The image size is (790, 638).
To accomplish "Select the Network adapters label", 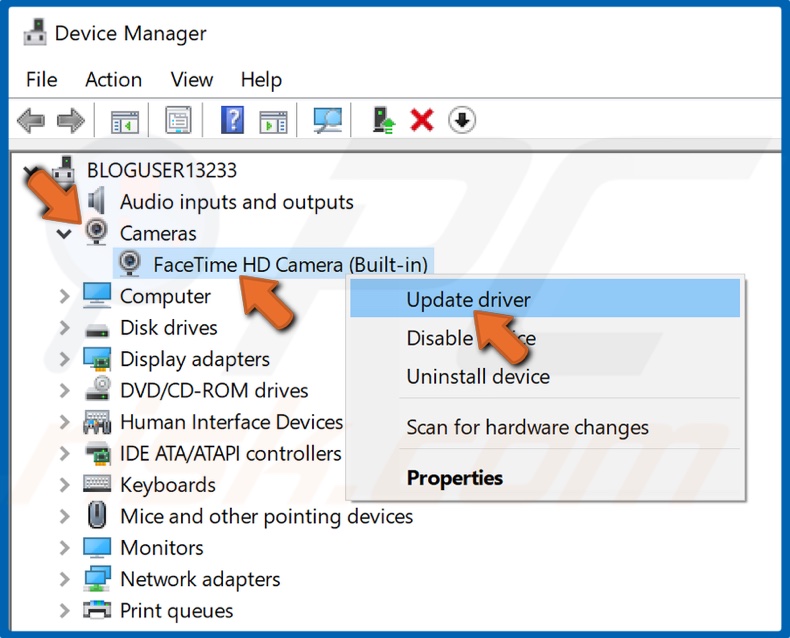I will pos(200,580).
